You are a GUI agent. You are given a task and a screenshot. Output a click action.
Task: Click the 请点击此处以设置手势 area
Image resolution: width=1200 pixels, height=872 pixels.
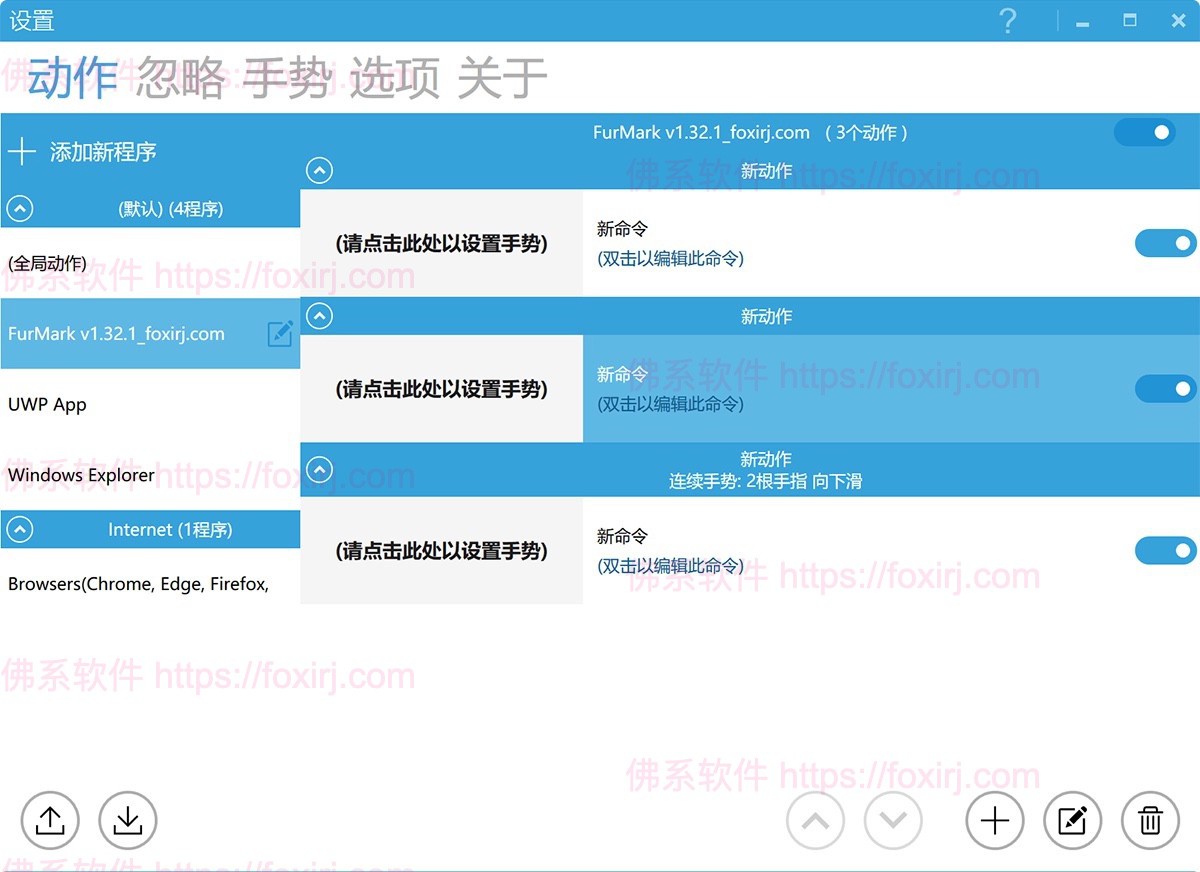(440, 243)
